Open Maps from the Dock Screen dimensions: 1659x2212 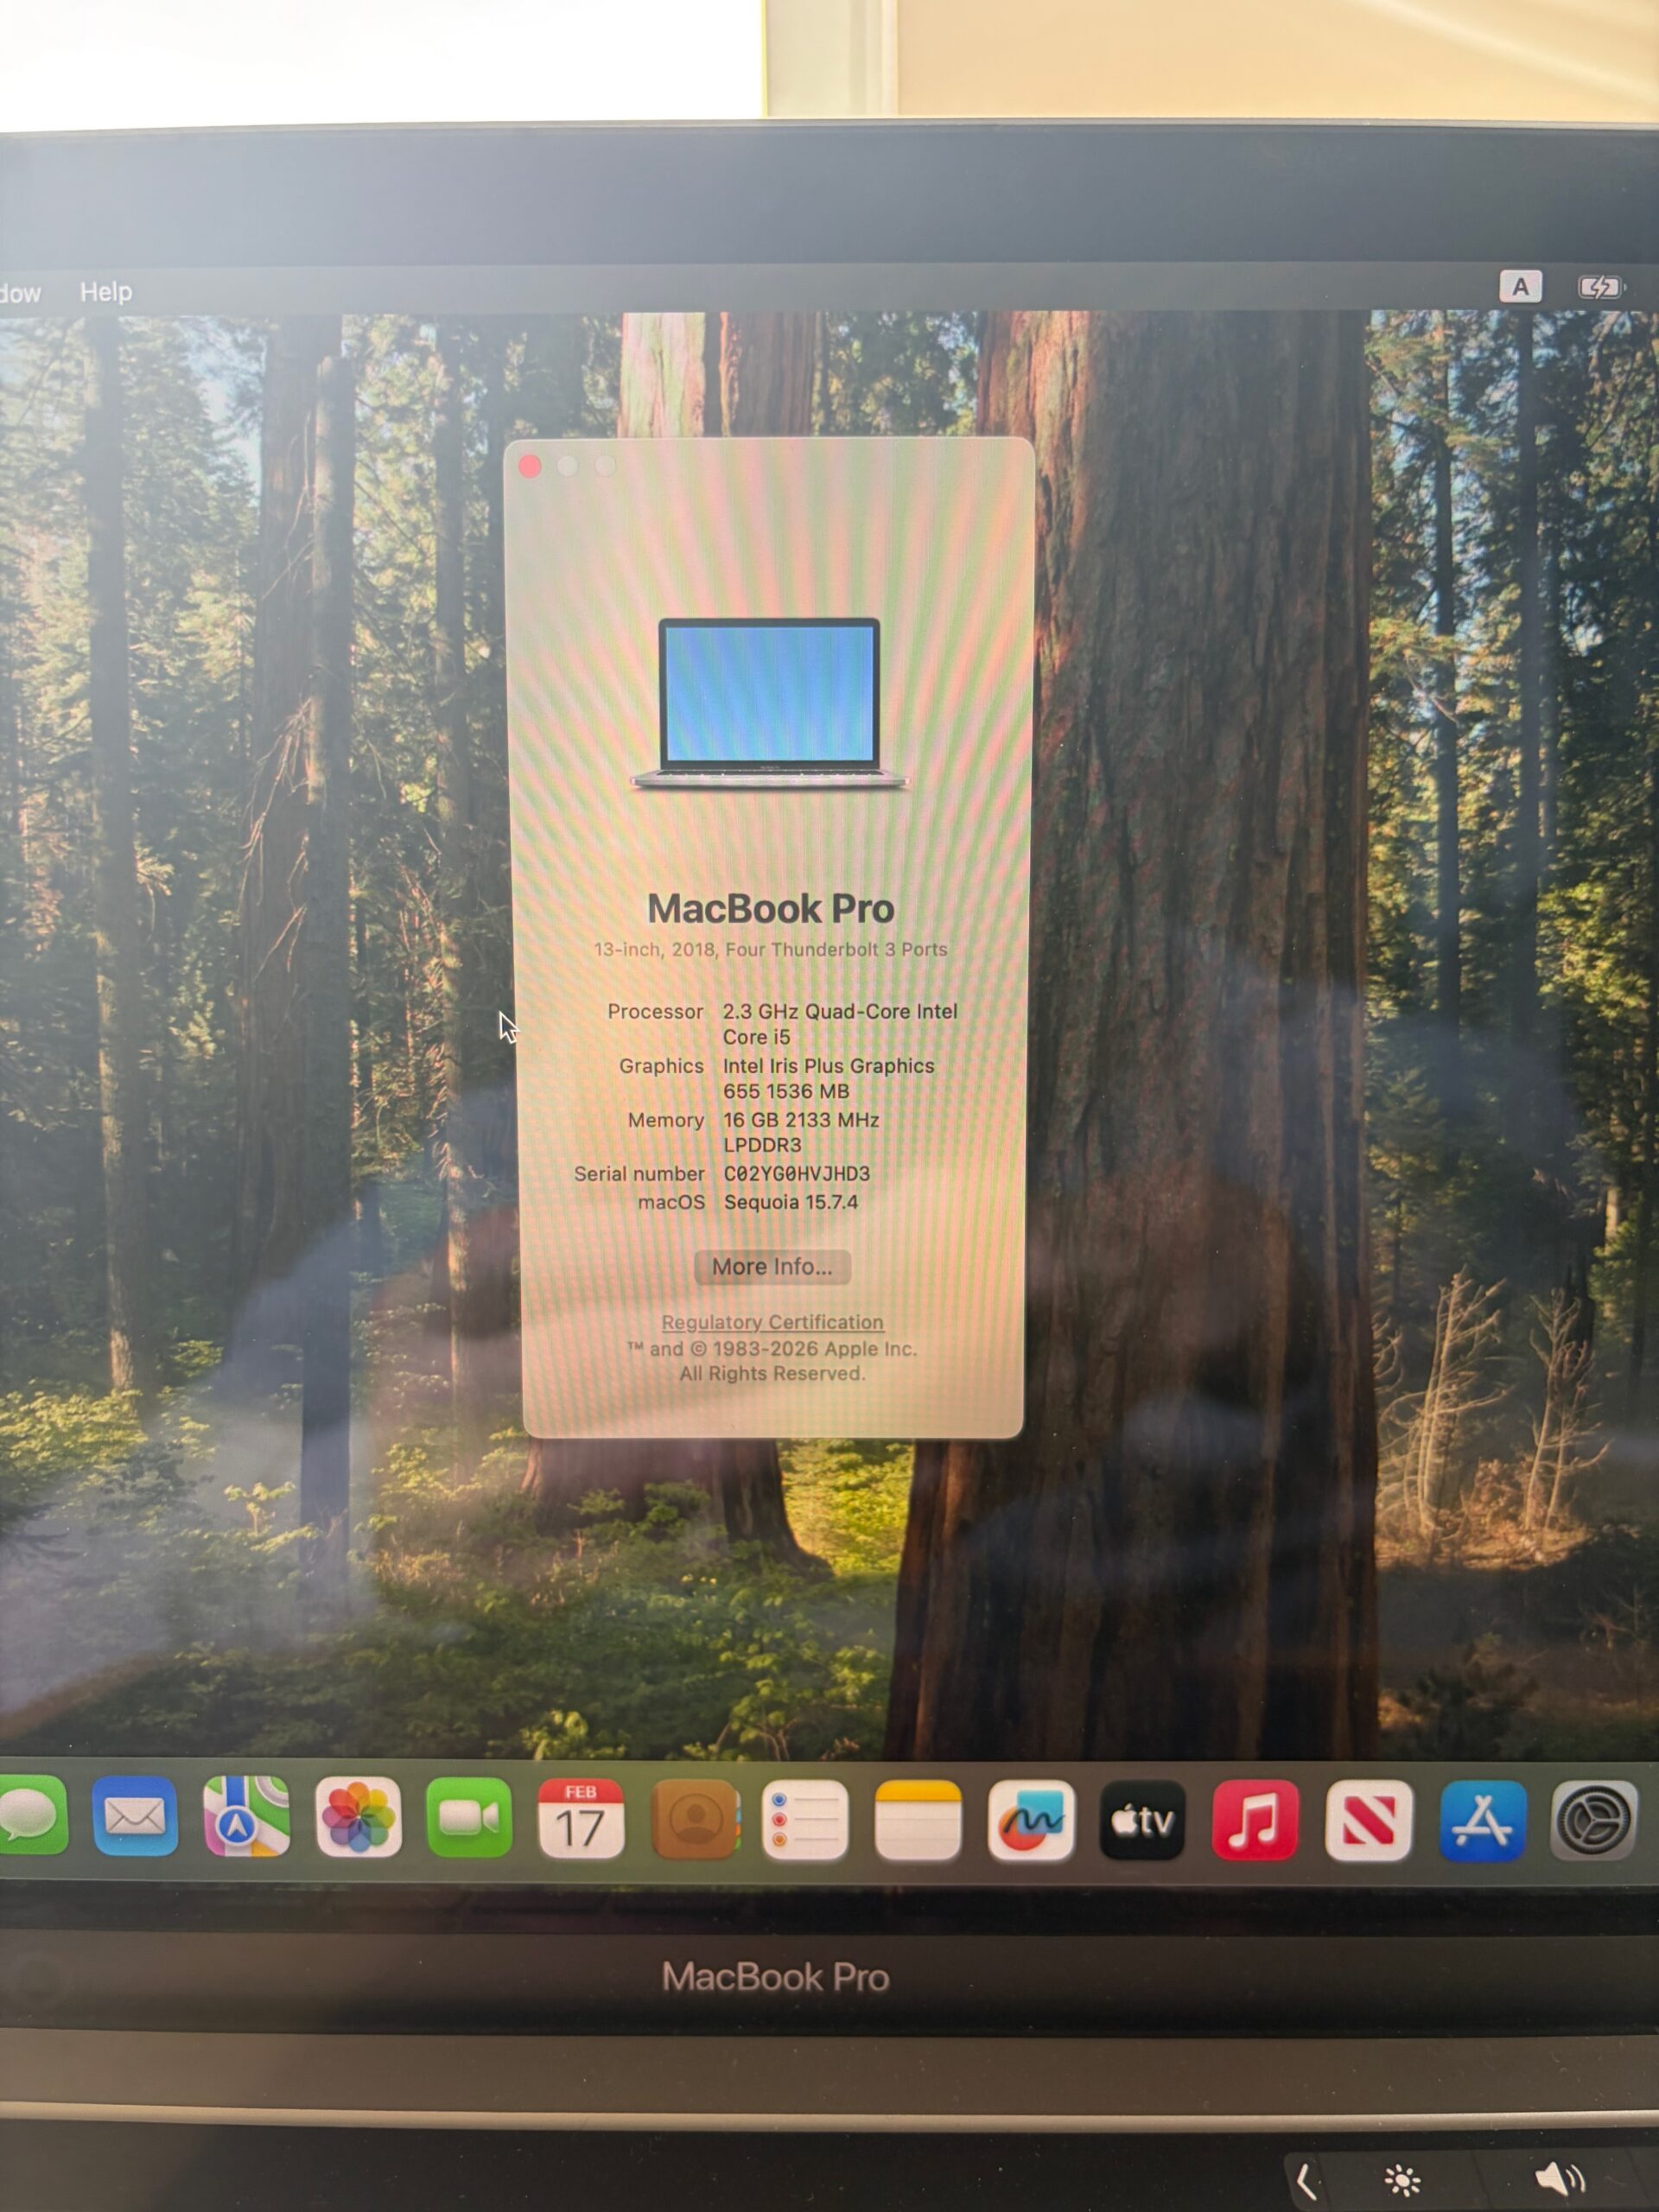click(x=246, y=1819)
